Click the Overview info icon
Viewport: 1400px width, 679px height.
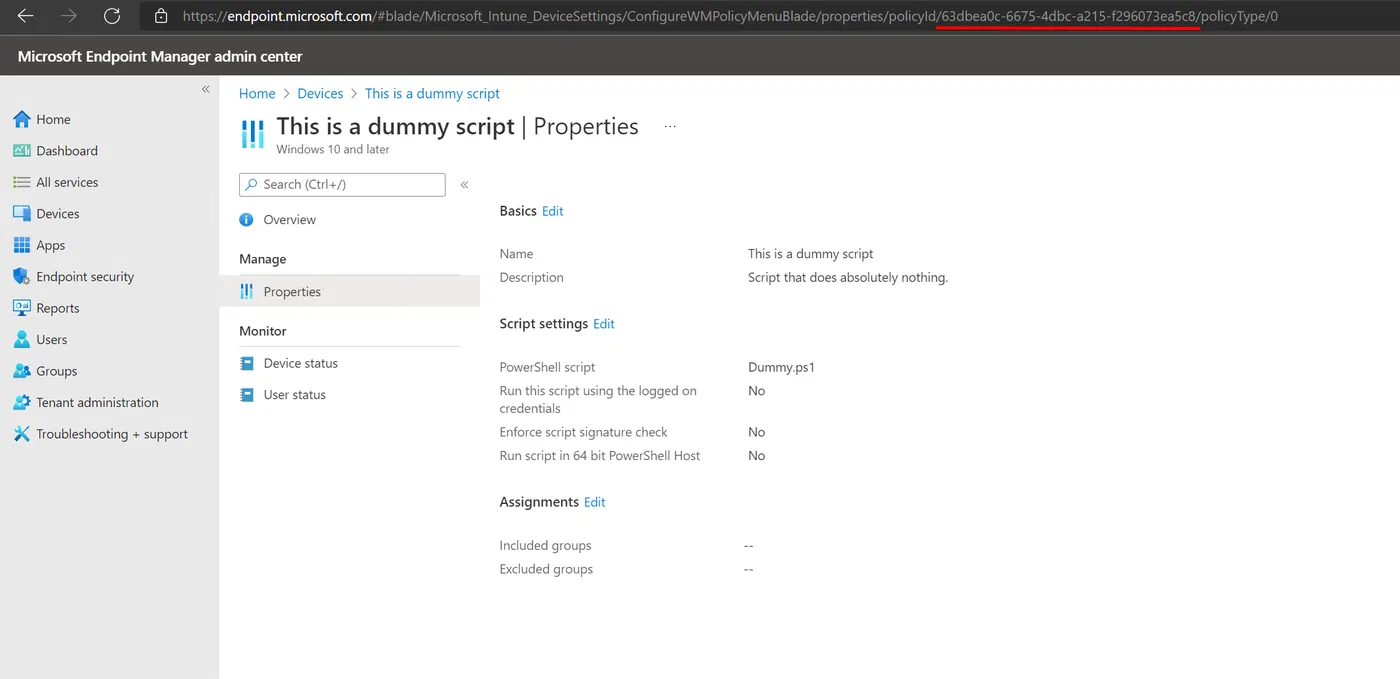click(x=247, y=220)
